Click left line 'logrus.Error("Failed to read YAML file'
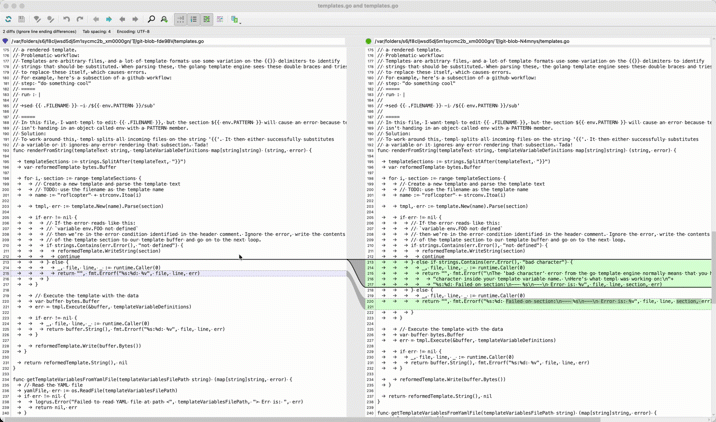 point(169,402)
